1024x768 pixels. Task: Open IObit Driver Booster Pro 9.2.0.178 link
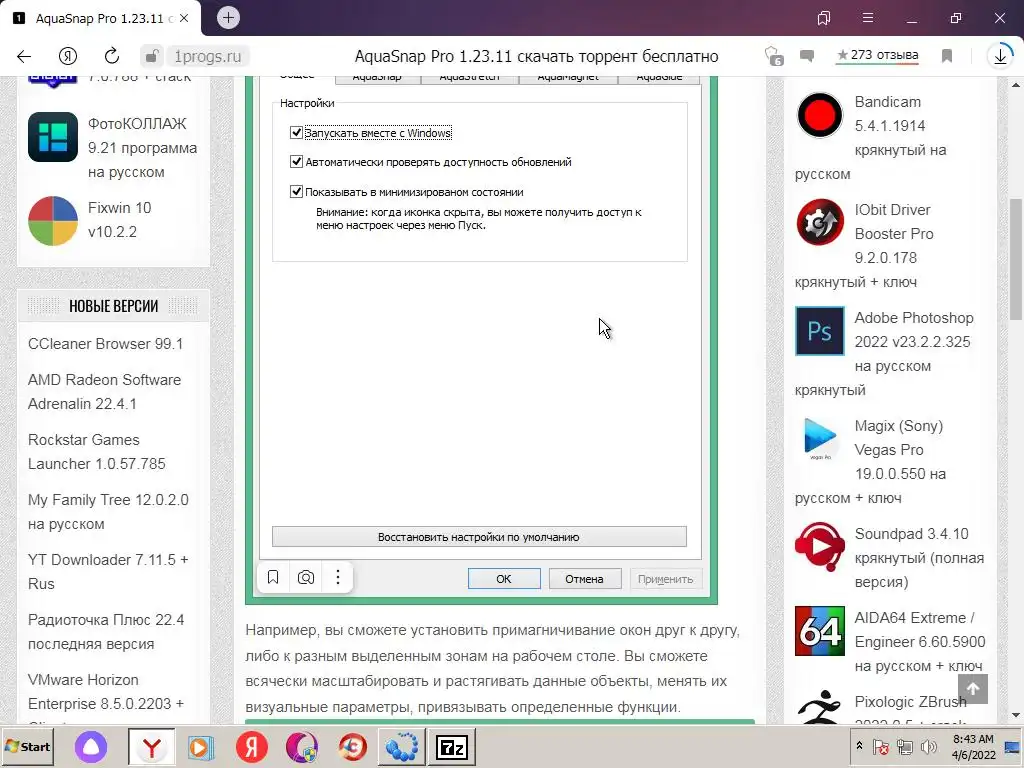tap(865, 246)
